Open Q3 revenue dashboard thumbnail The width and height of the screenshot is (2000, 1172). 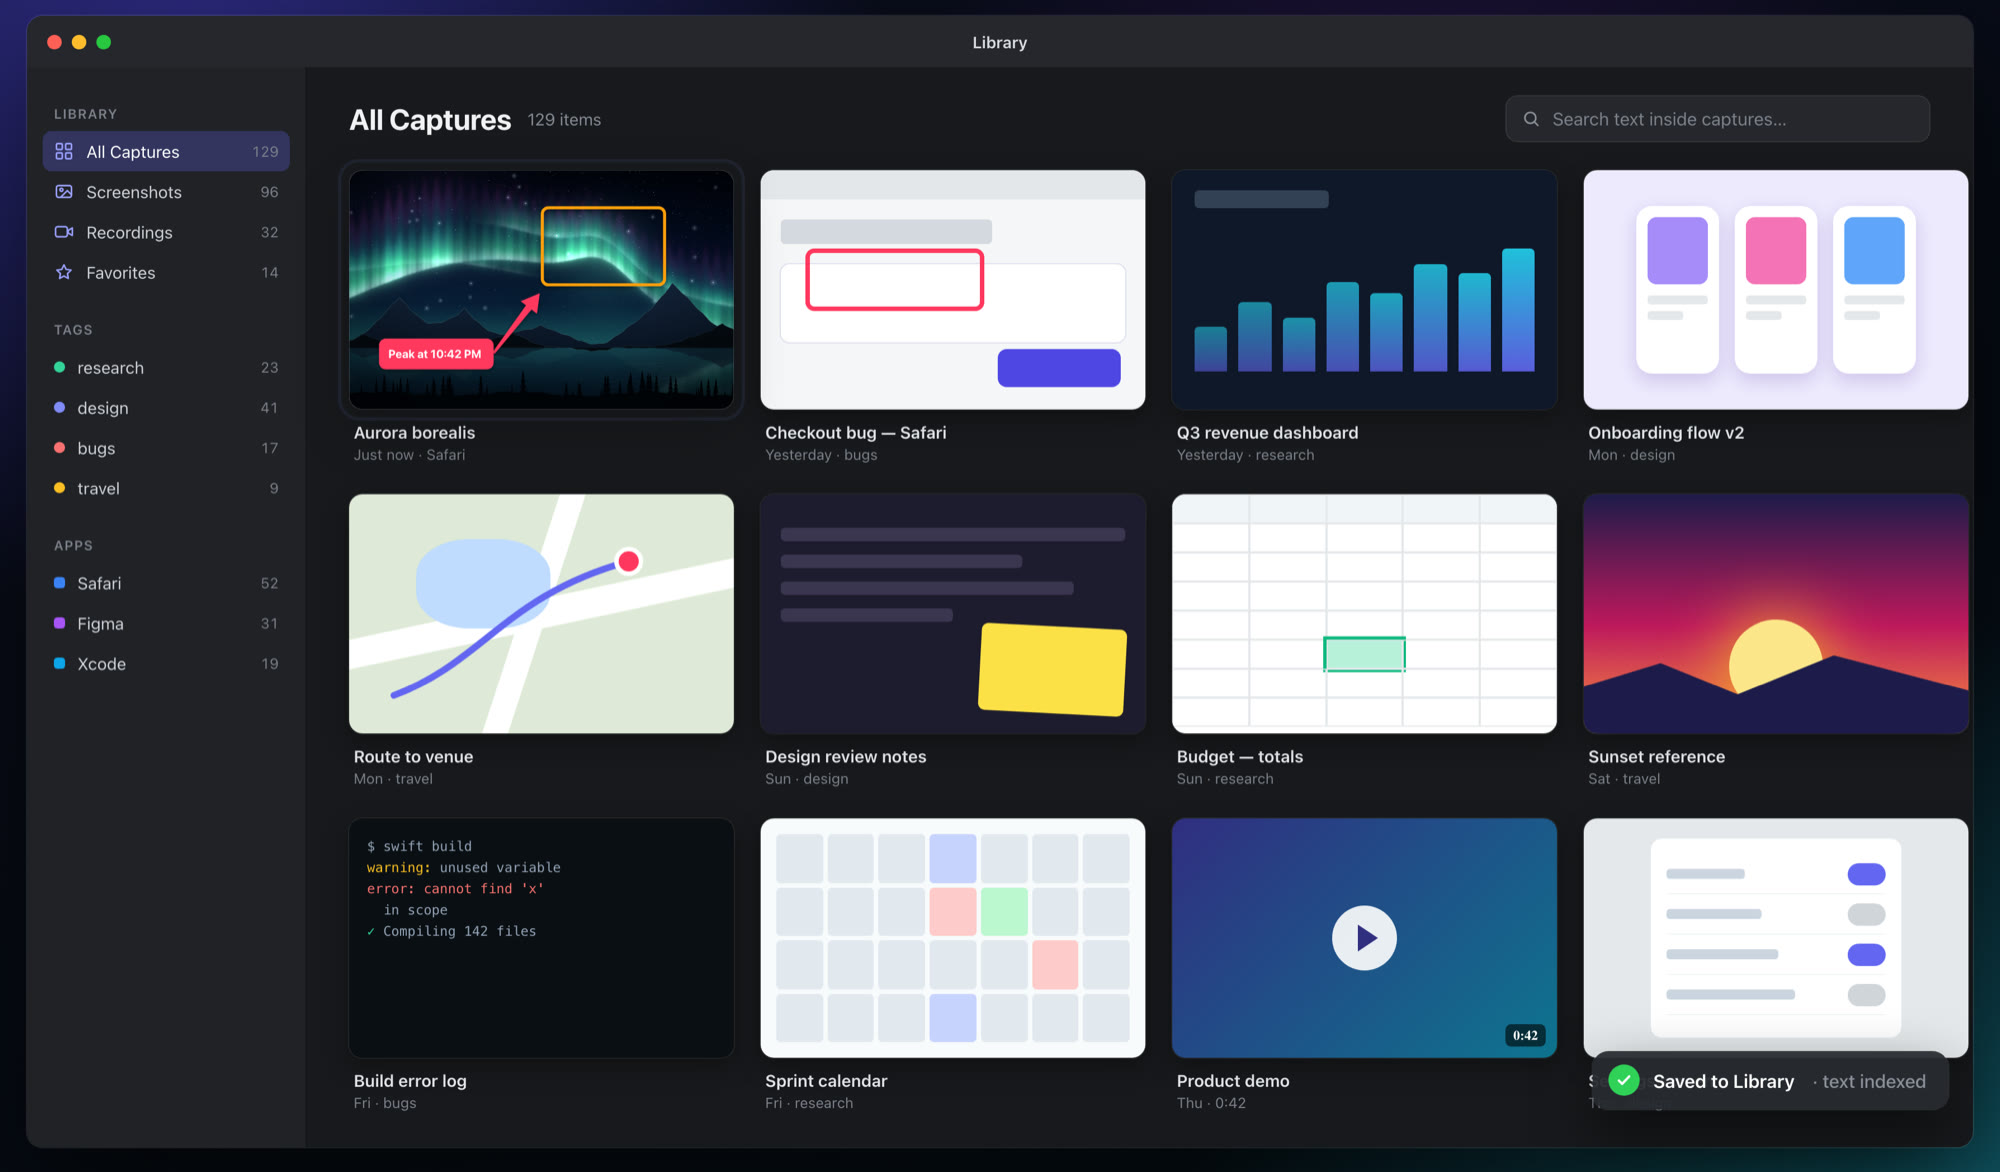[1364, 289]
